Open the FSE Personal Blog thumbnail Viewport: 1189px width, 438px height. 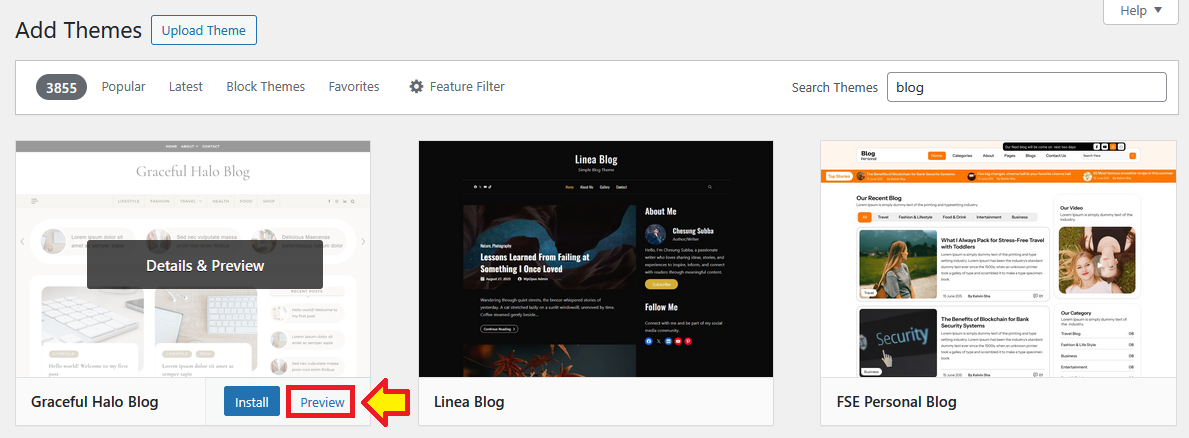(x=998, y=258)
